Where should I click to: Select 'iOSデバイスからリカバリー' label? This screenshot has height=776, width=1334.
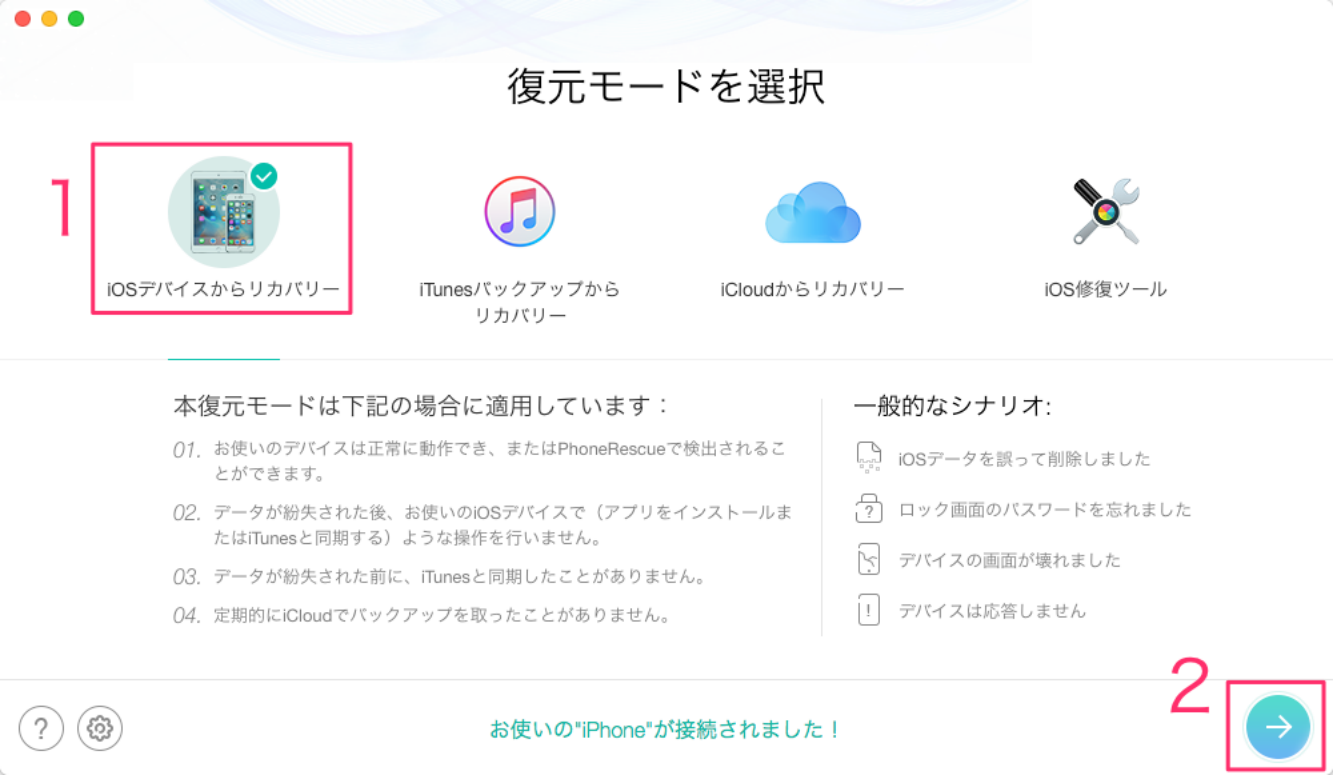(223, 290)
